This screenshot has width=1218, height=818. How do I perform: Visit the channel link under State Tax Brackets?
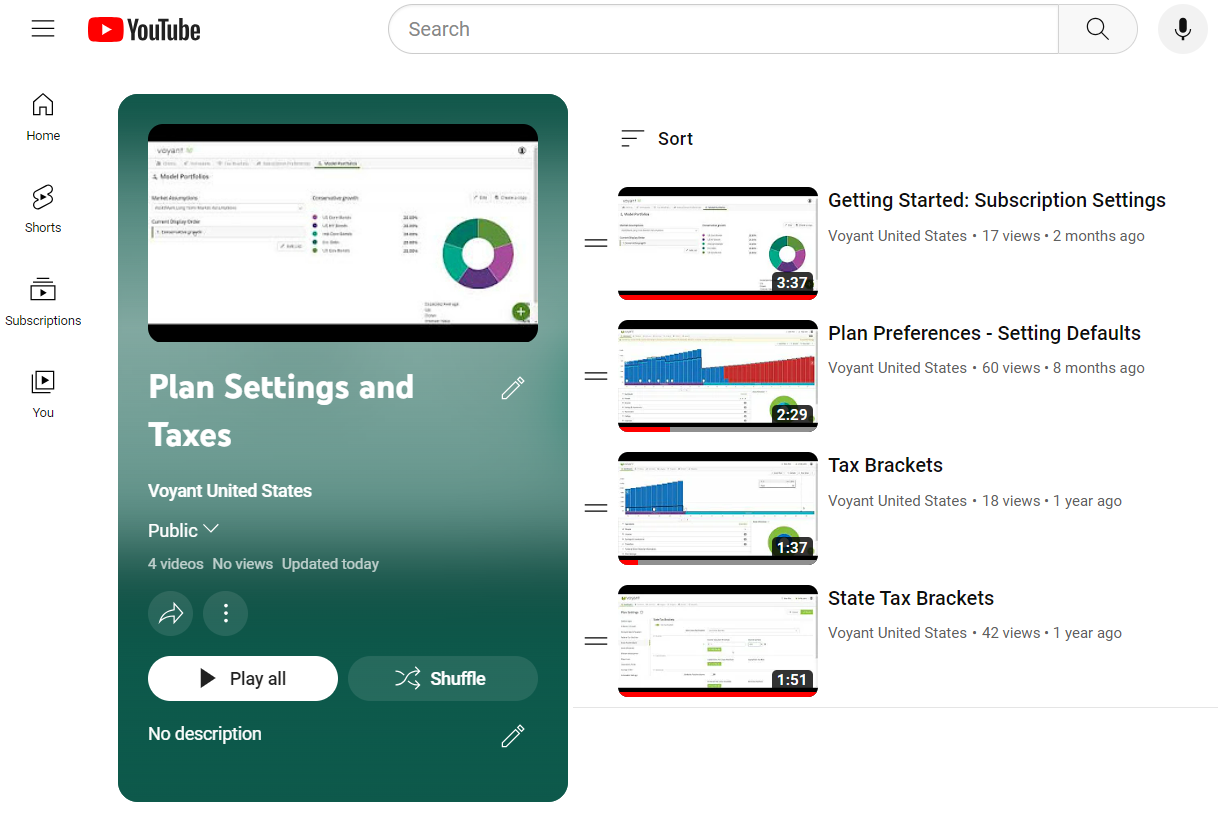[x=897, y=633]
